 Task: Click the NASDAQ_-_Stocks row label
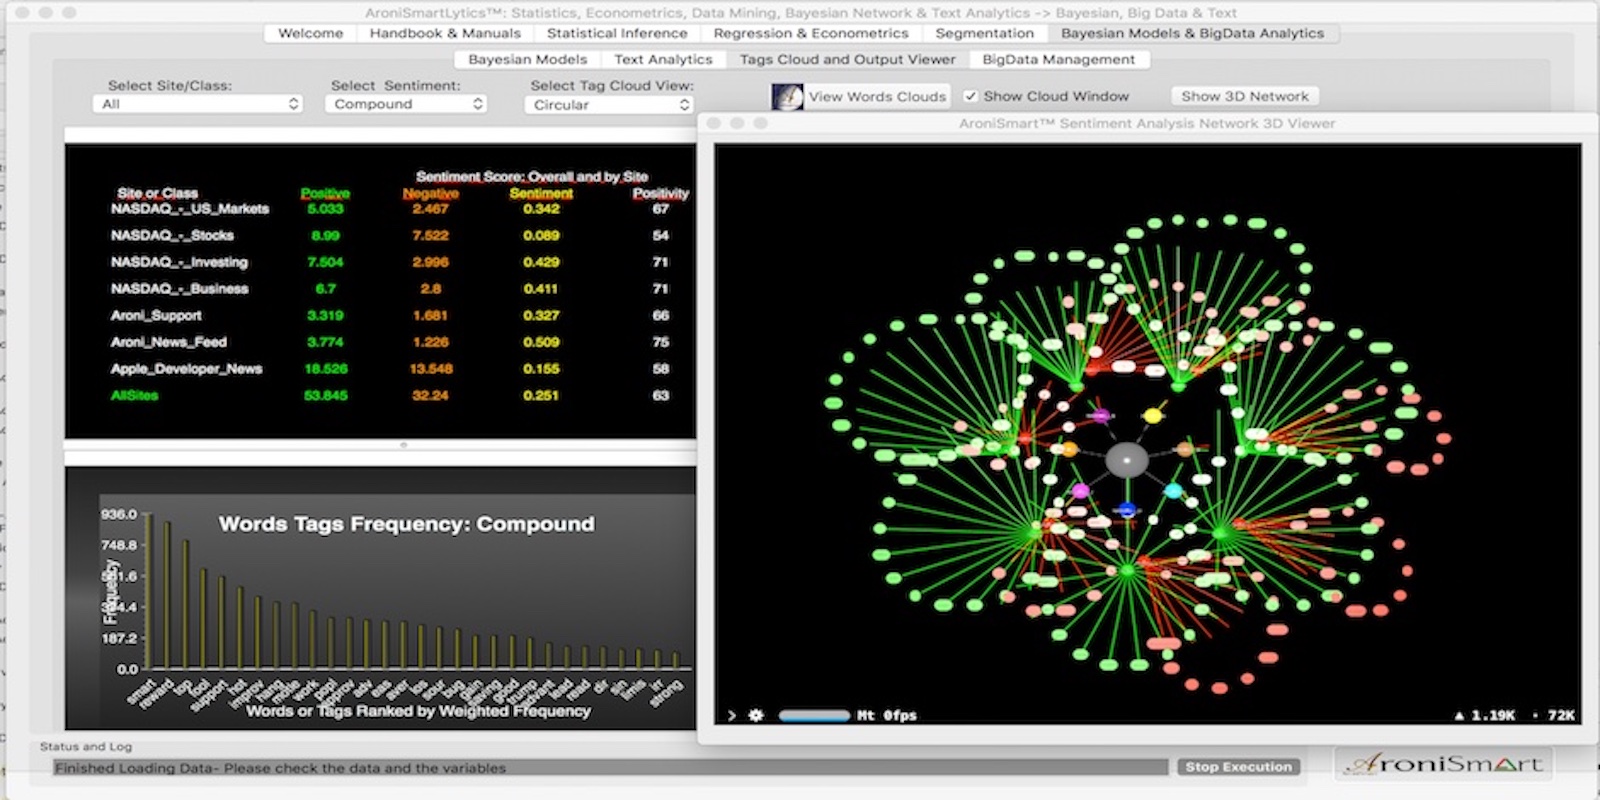(172, 236)
